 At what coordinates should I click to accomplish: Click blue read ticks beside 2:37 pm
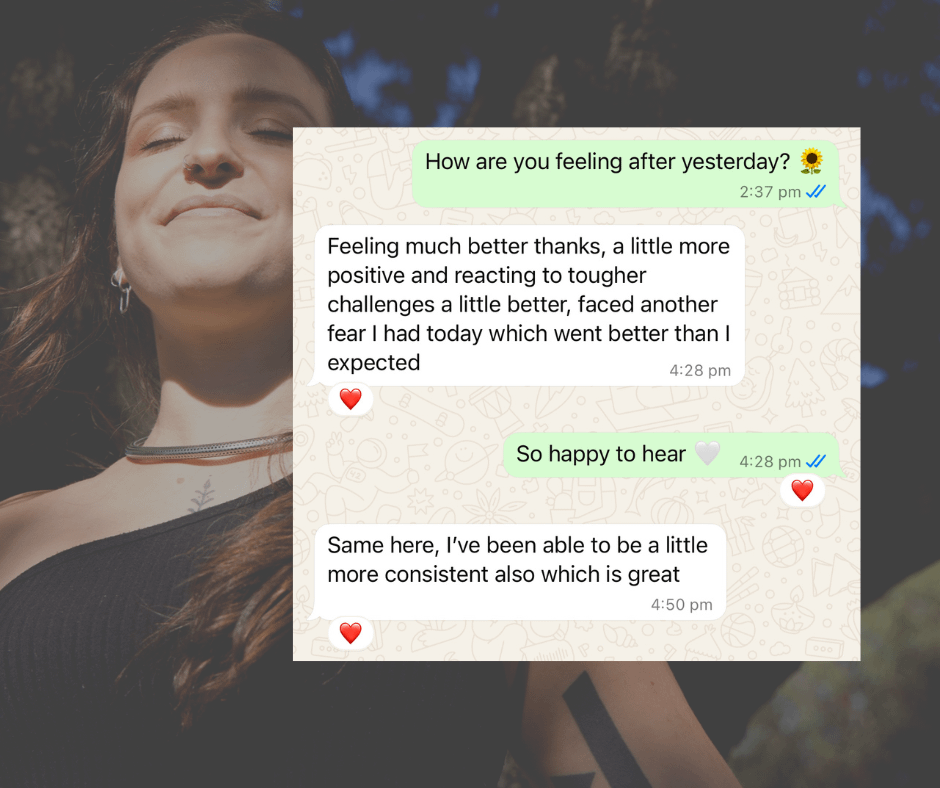click(816, 192)
